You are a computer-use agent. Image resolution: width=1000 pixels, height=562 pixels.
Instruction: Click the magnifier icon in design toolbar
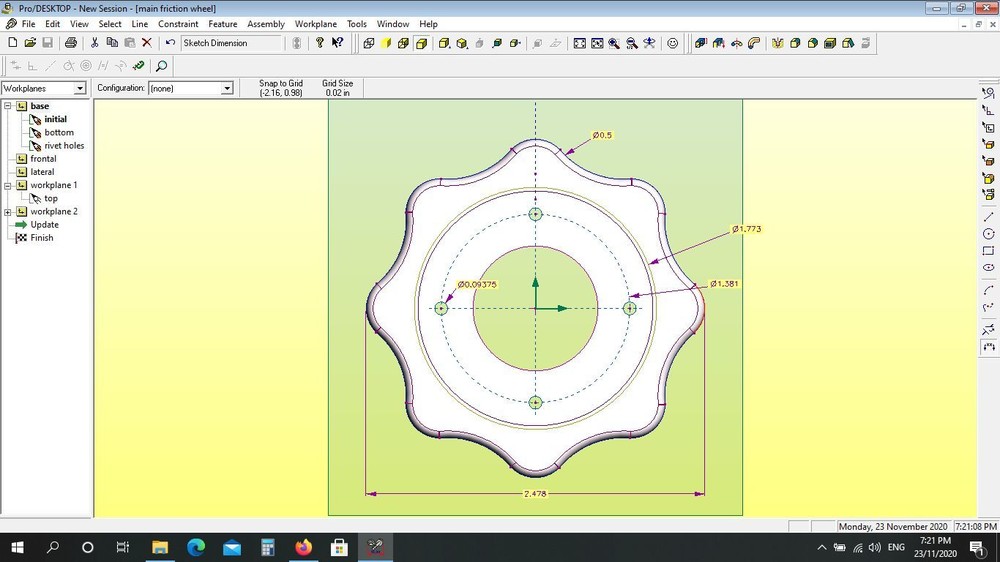click(x=161, y=66)
